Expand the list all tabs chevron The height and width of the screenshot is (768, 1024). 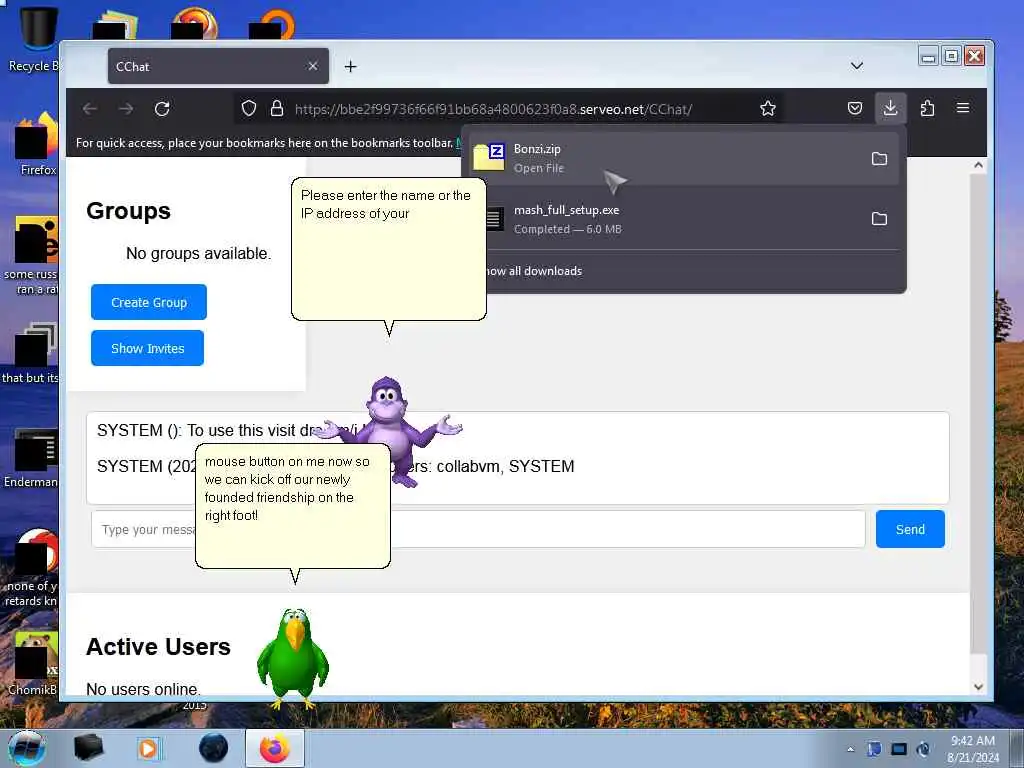click(857, 66)
